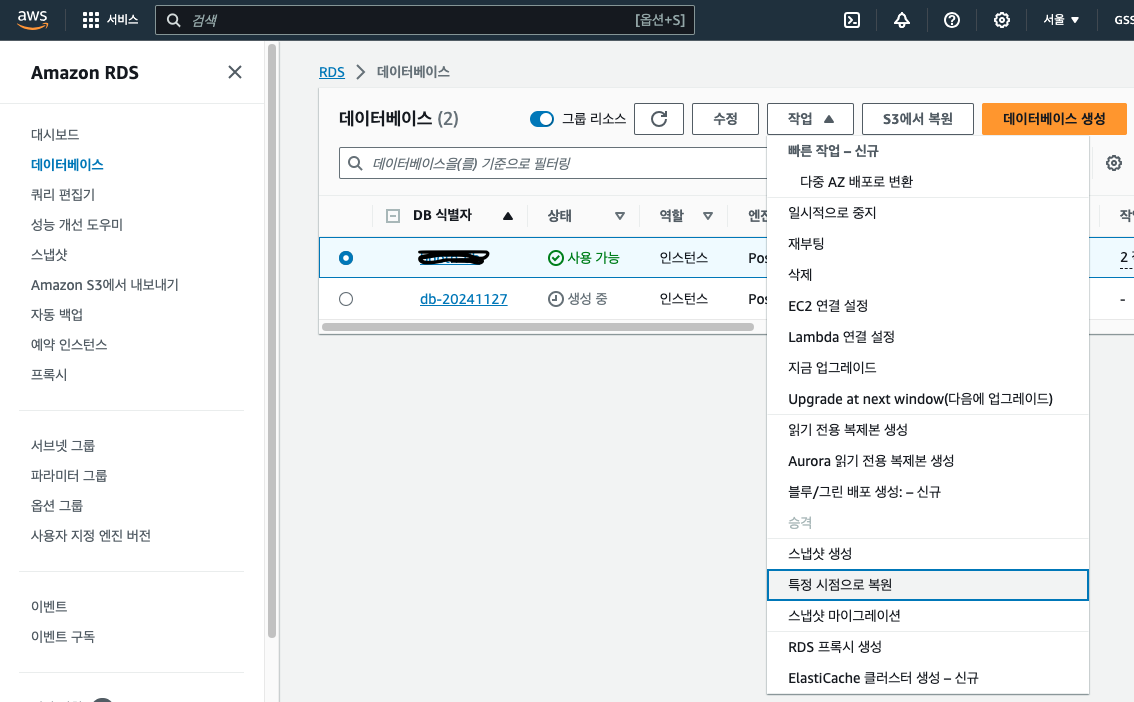
Task: Choose 삭제 from actions menu
Action: click(x=928, y=275)
